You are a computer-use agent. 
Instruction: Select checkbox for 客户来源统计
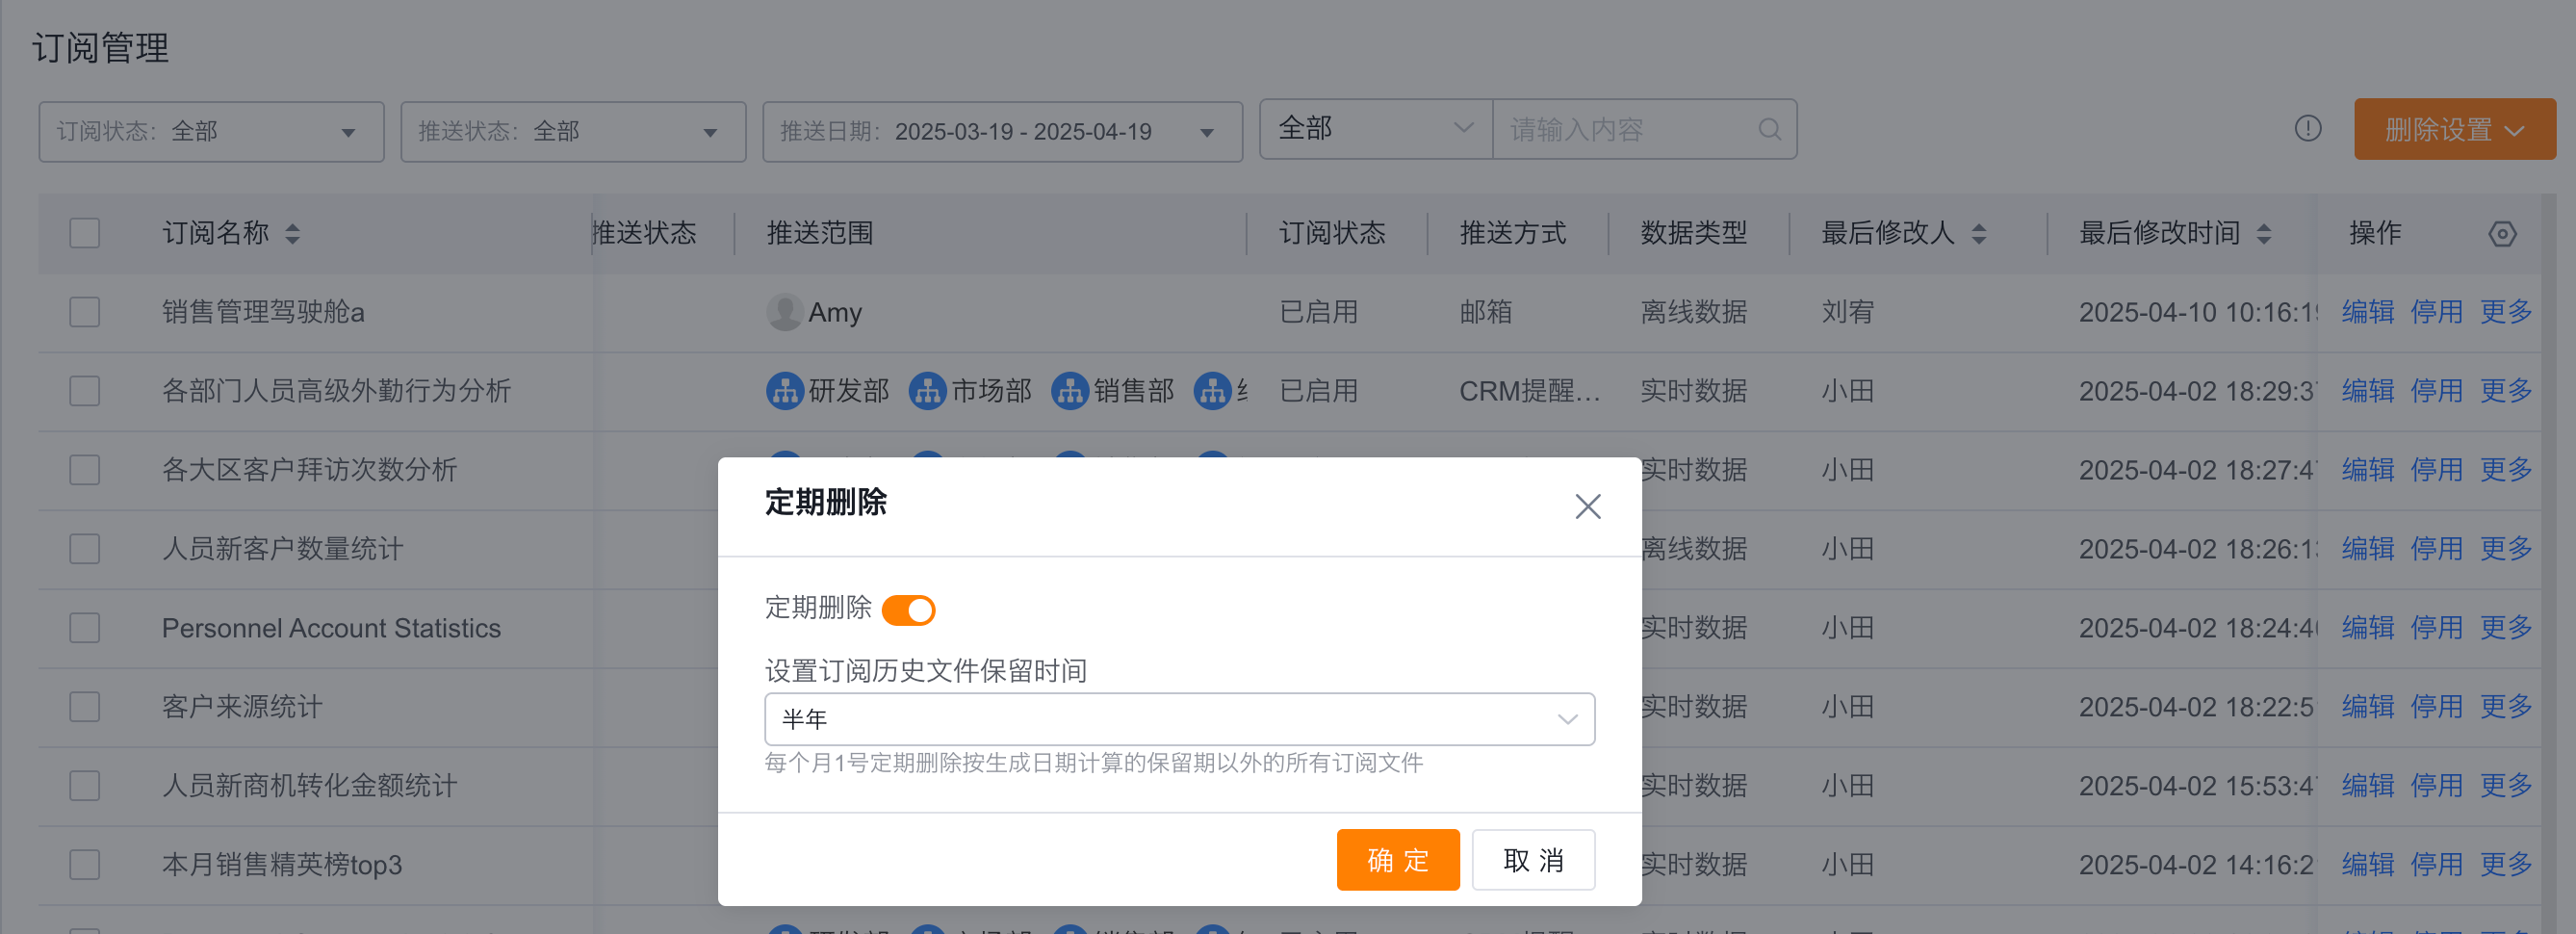[85, 707]
